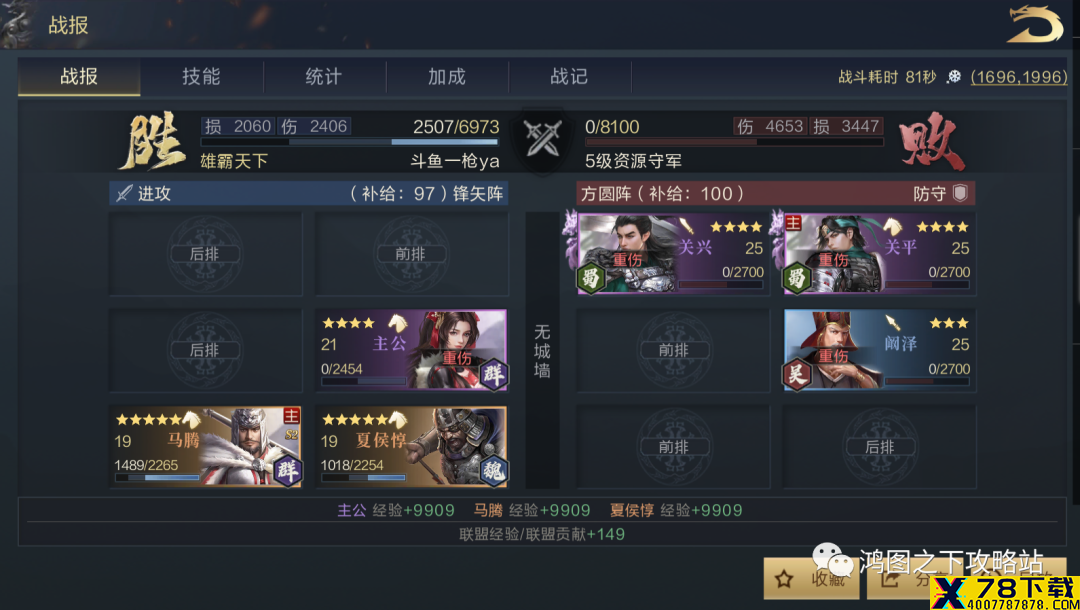Switch to the 技能 tab
Viewport: 1080px width, 610px height.
pyautogui.click(x=201, y=76)
